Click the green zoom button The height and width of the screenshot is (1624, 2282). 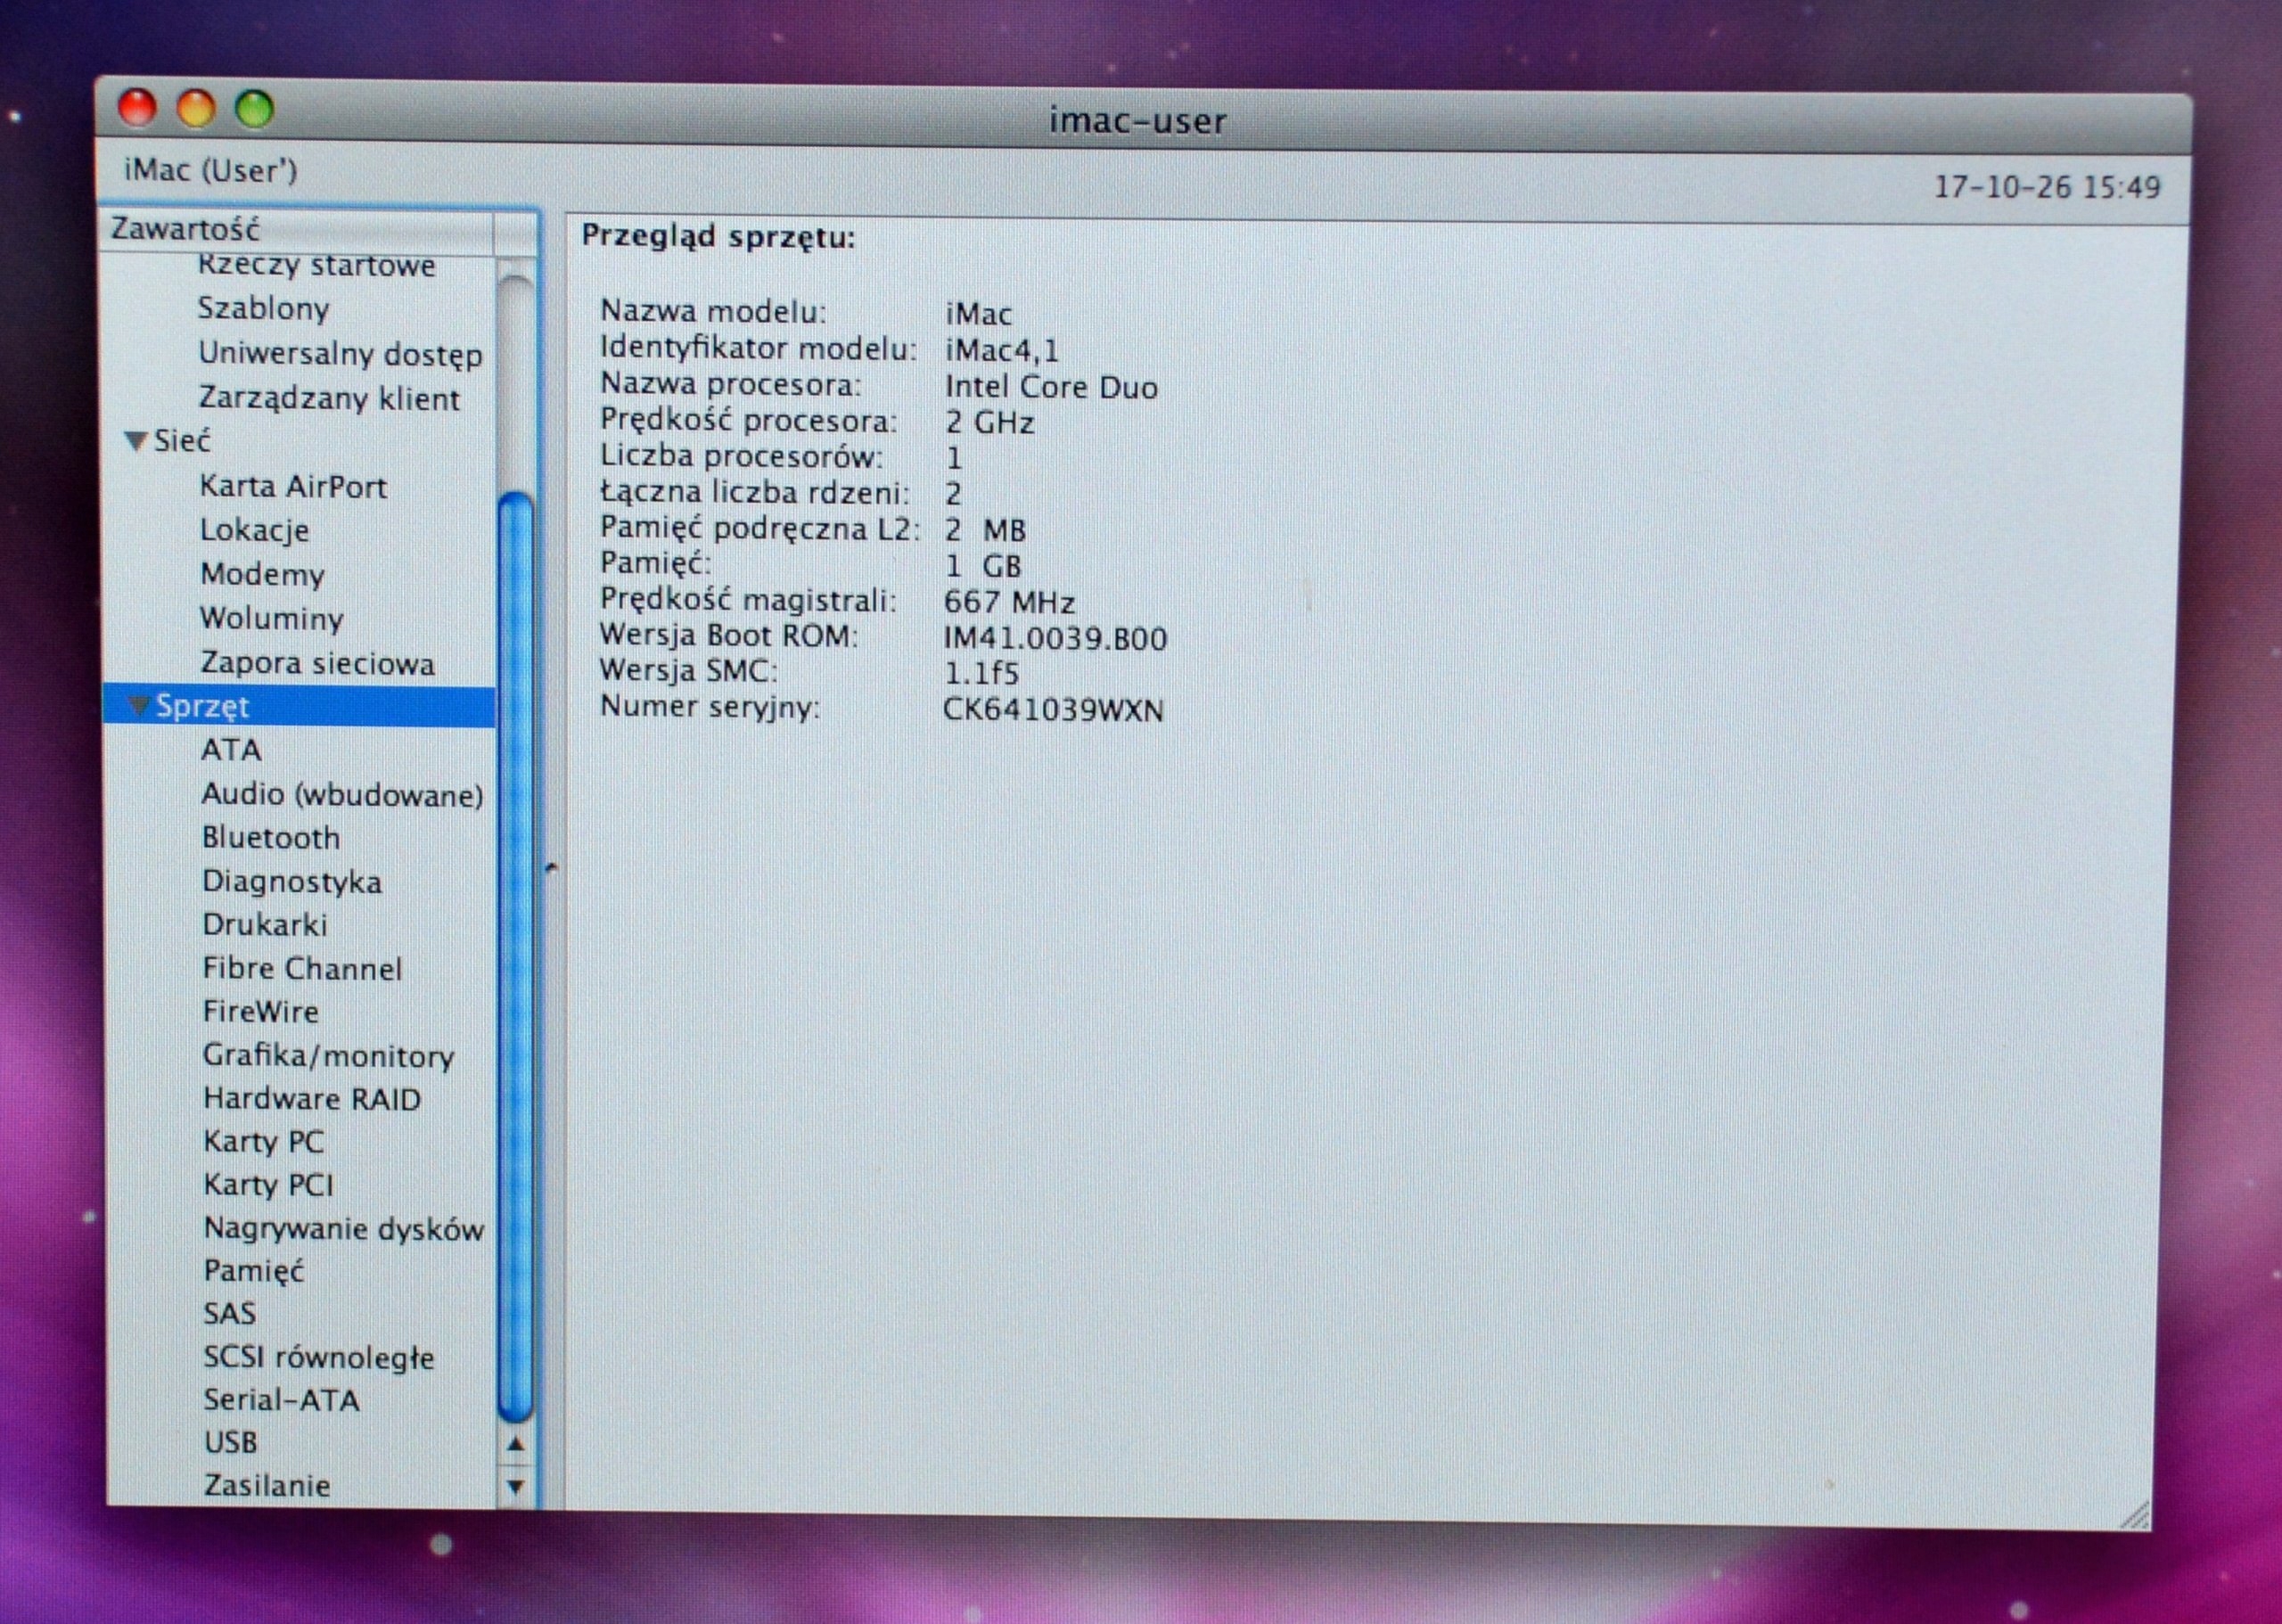point(254,110)
